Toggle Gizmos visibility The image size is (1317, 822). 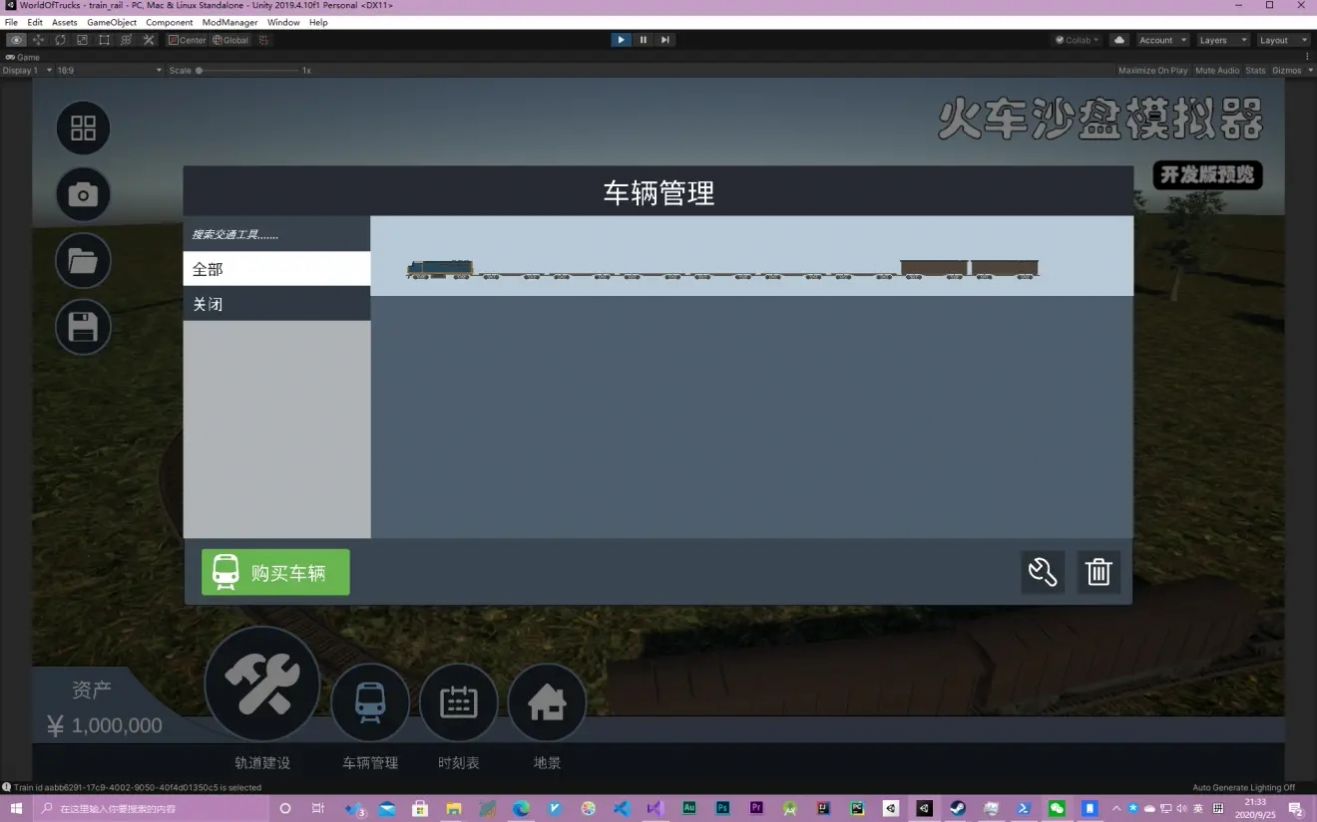click(x=1288, y=70)
